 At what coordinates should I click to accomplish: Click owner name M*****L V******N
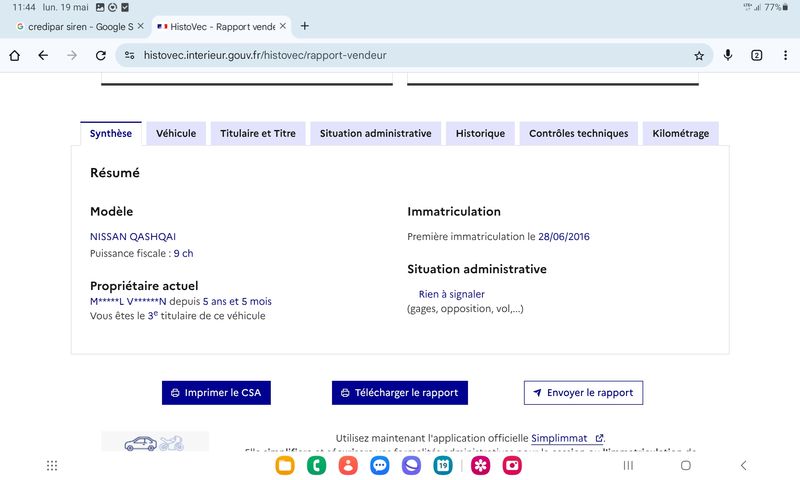click(x=128, y=301)
